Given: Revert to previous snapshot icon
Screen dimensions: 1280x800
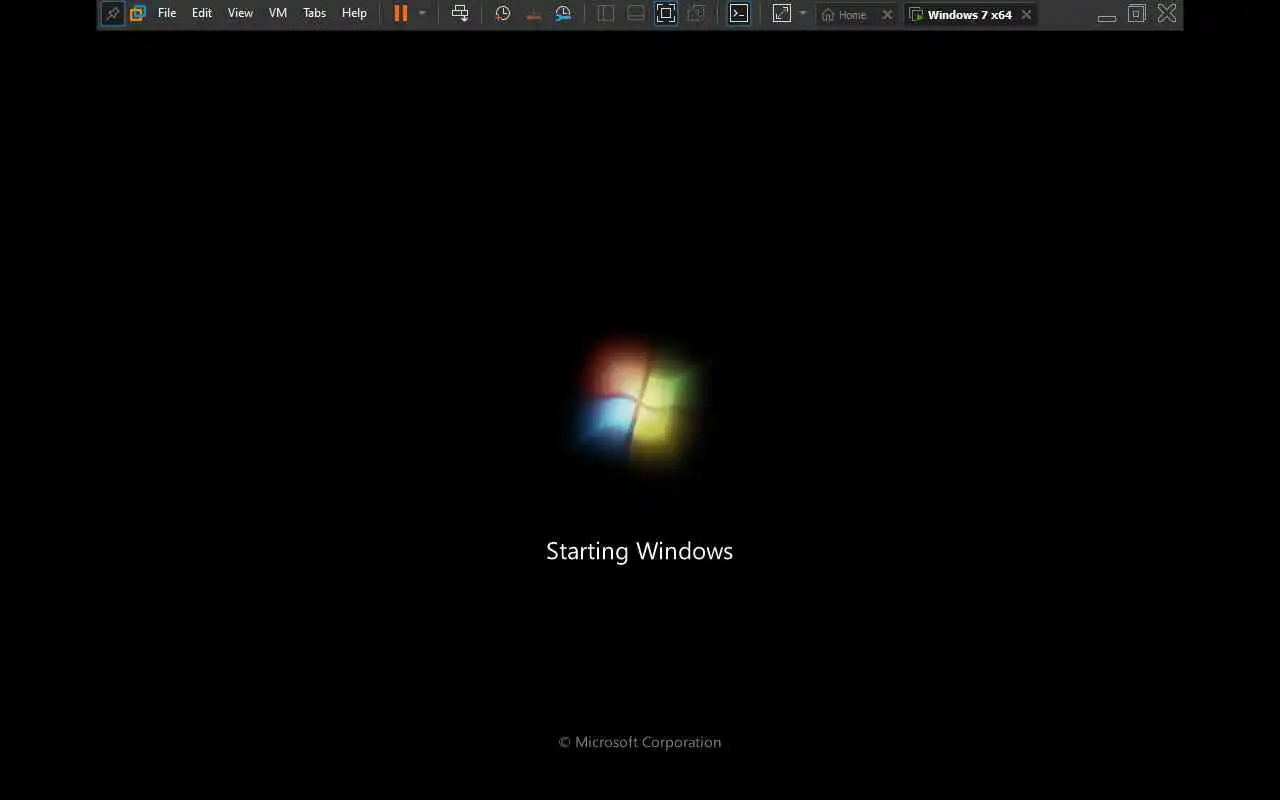Looking at the screenshot, I should coord(534,14).
